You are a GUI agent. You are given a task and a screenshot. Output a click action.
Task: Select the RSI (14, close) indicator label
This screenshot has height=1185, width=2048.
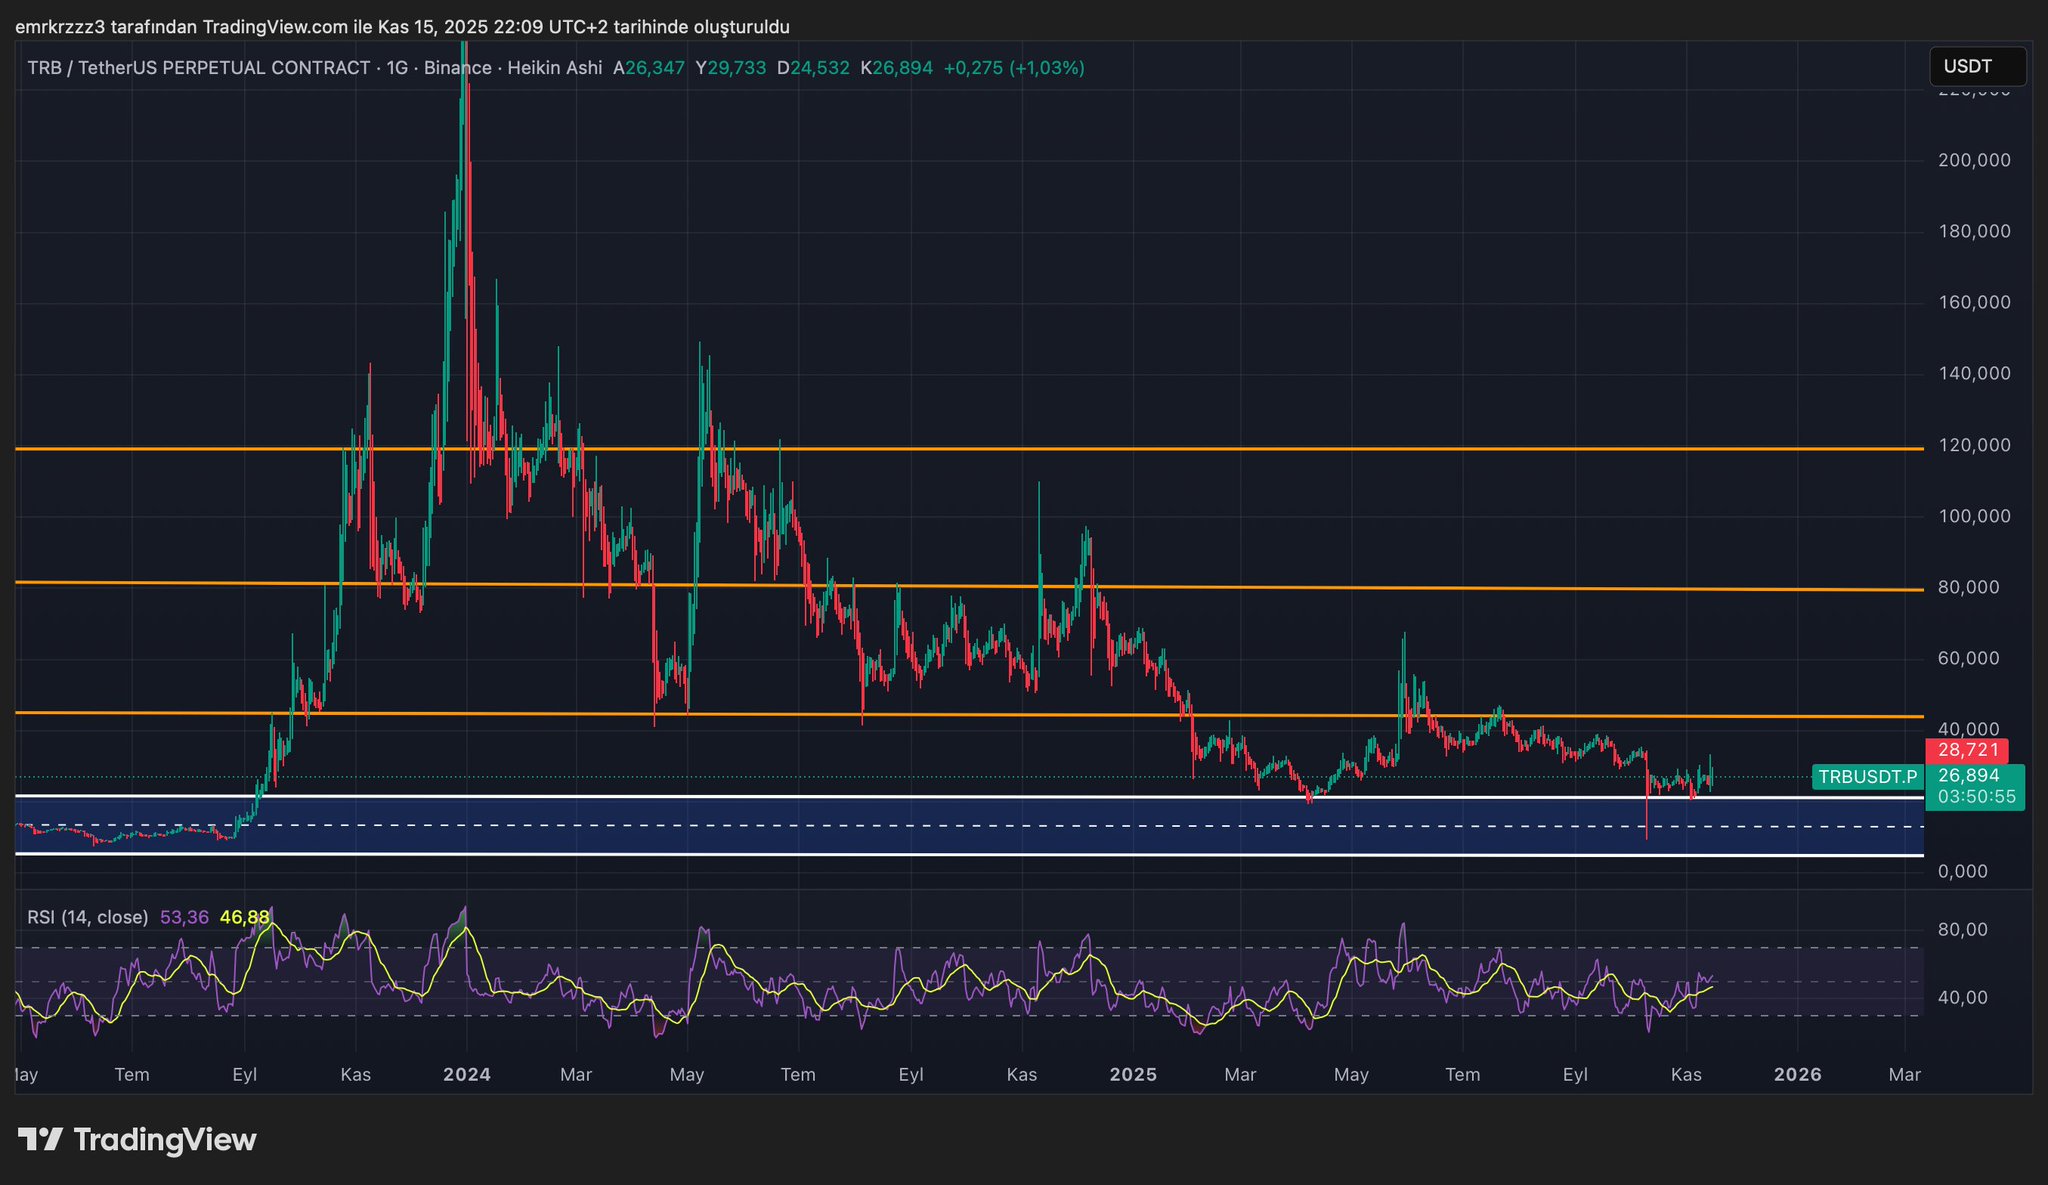click(x=87, y=917)
